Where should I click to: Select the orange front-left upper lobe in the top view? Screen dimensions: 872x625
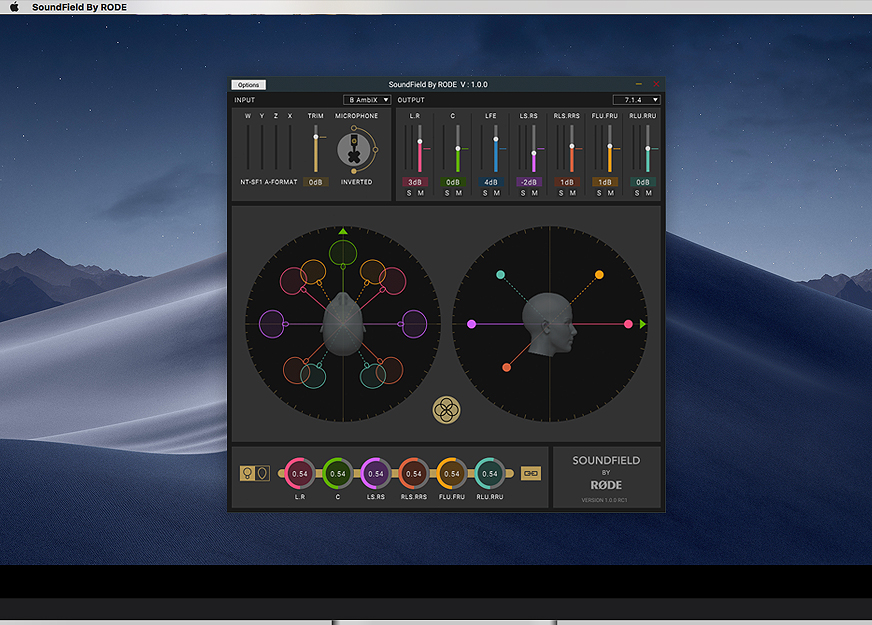coord(313,272)
